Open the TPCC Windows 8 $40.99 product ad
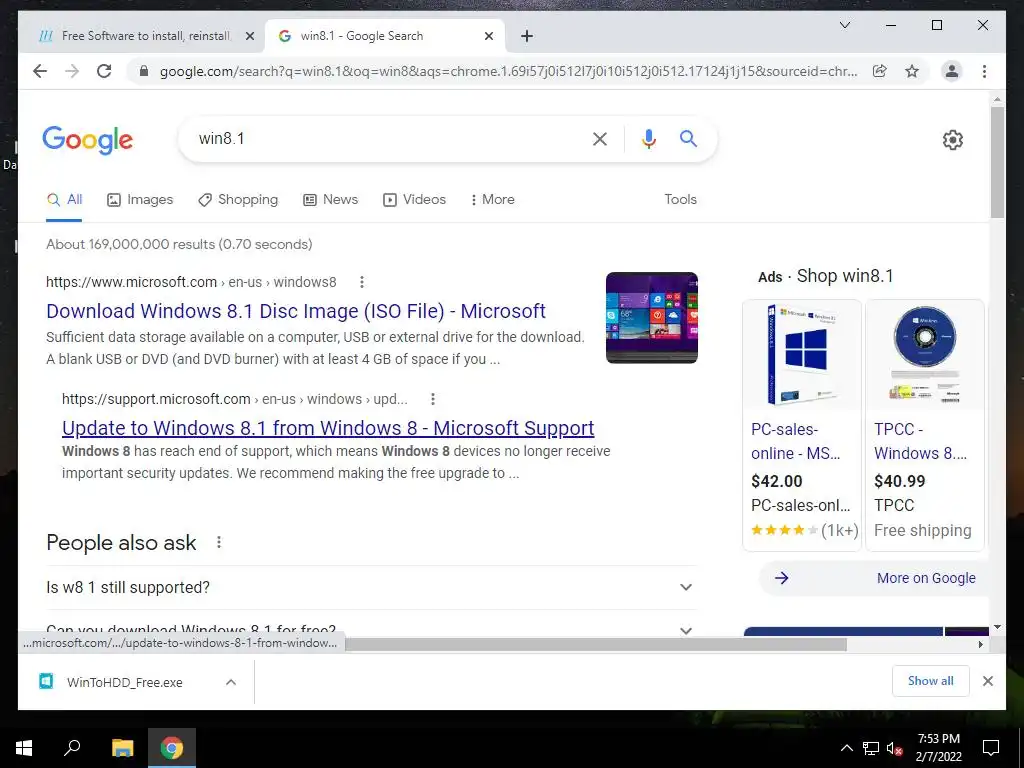Viewport: 1024px width, 768px height. (925, 425)
